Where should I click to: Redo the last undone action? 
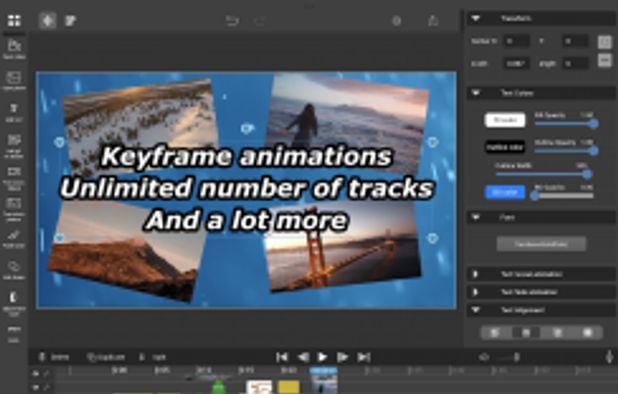(260, 20)
